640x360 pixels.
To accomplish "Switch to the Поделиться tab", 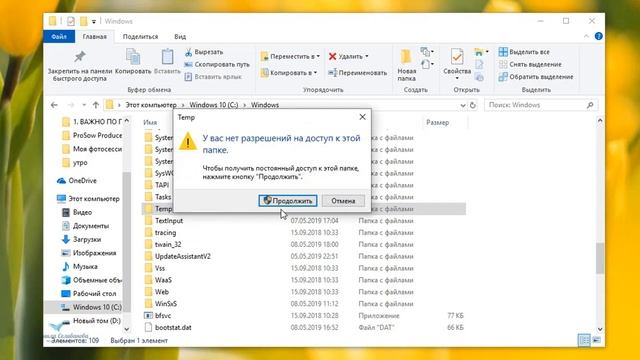I will pos(140,36).
